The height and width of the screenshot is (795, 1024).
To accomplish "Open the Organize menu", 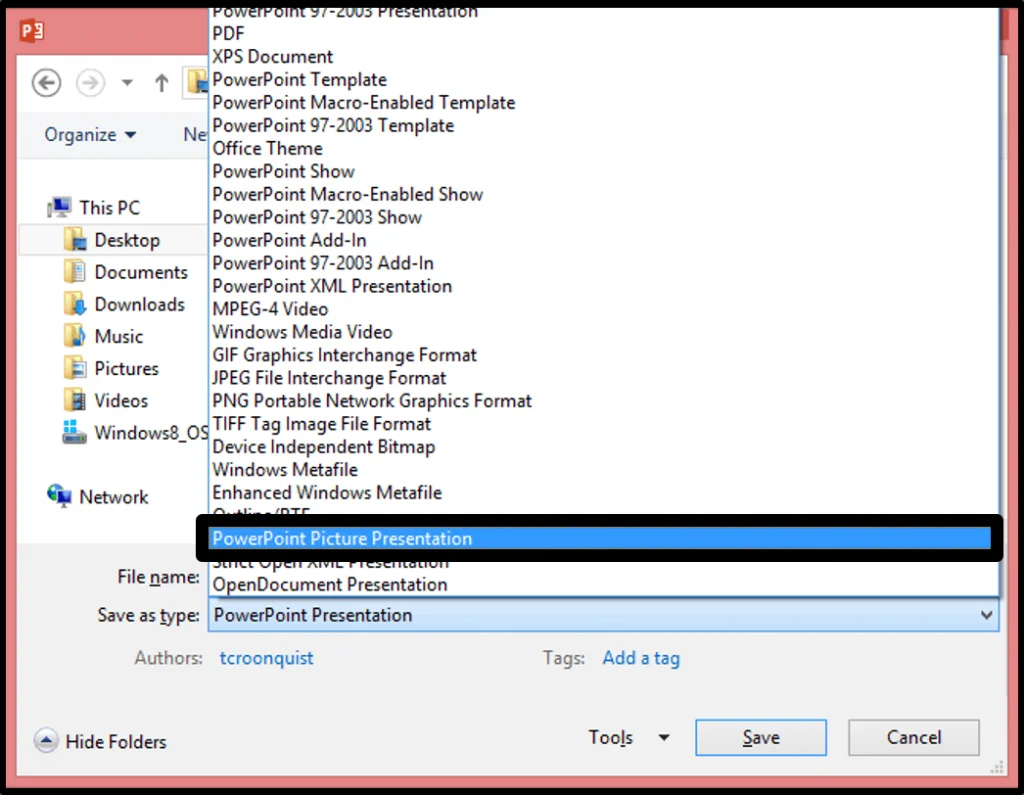I will [90, 135].
